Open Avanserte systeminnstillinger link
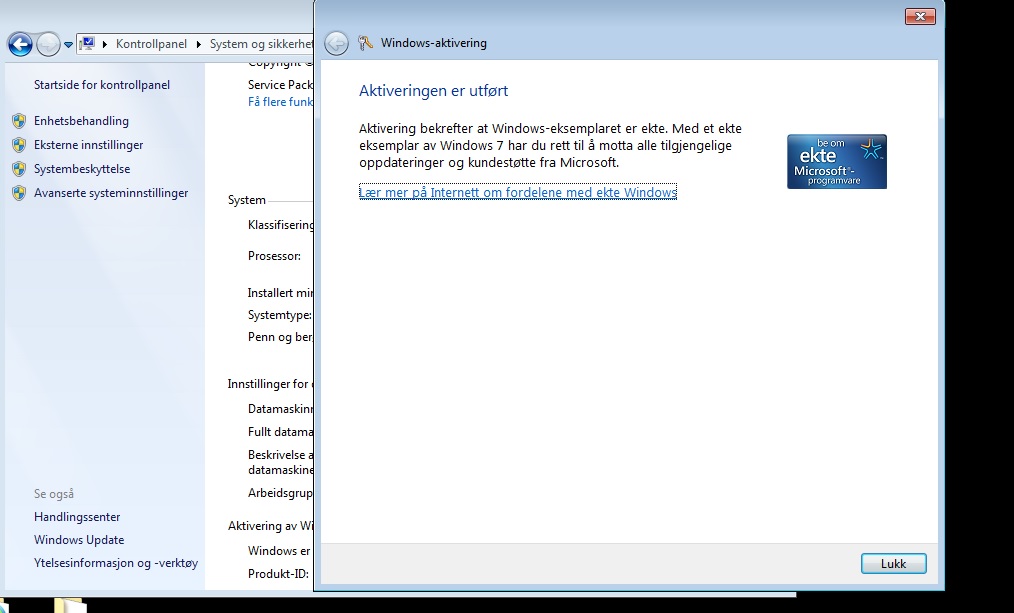The height and width of the screenshot is (613, 1014). pos(111,193)
